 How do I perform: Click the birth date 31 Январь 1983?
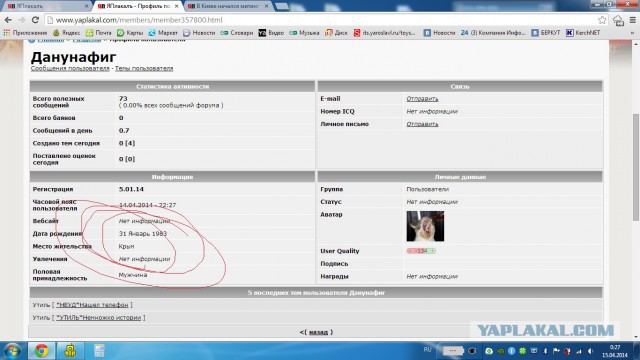[x=142, y=234]
